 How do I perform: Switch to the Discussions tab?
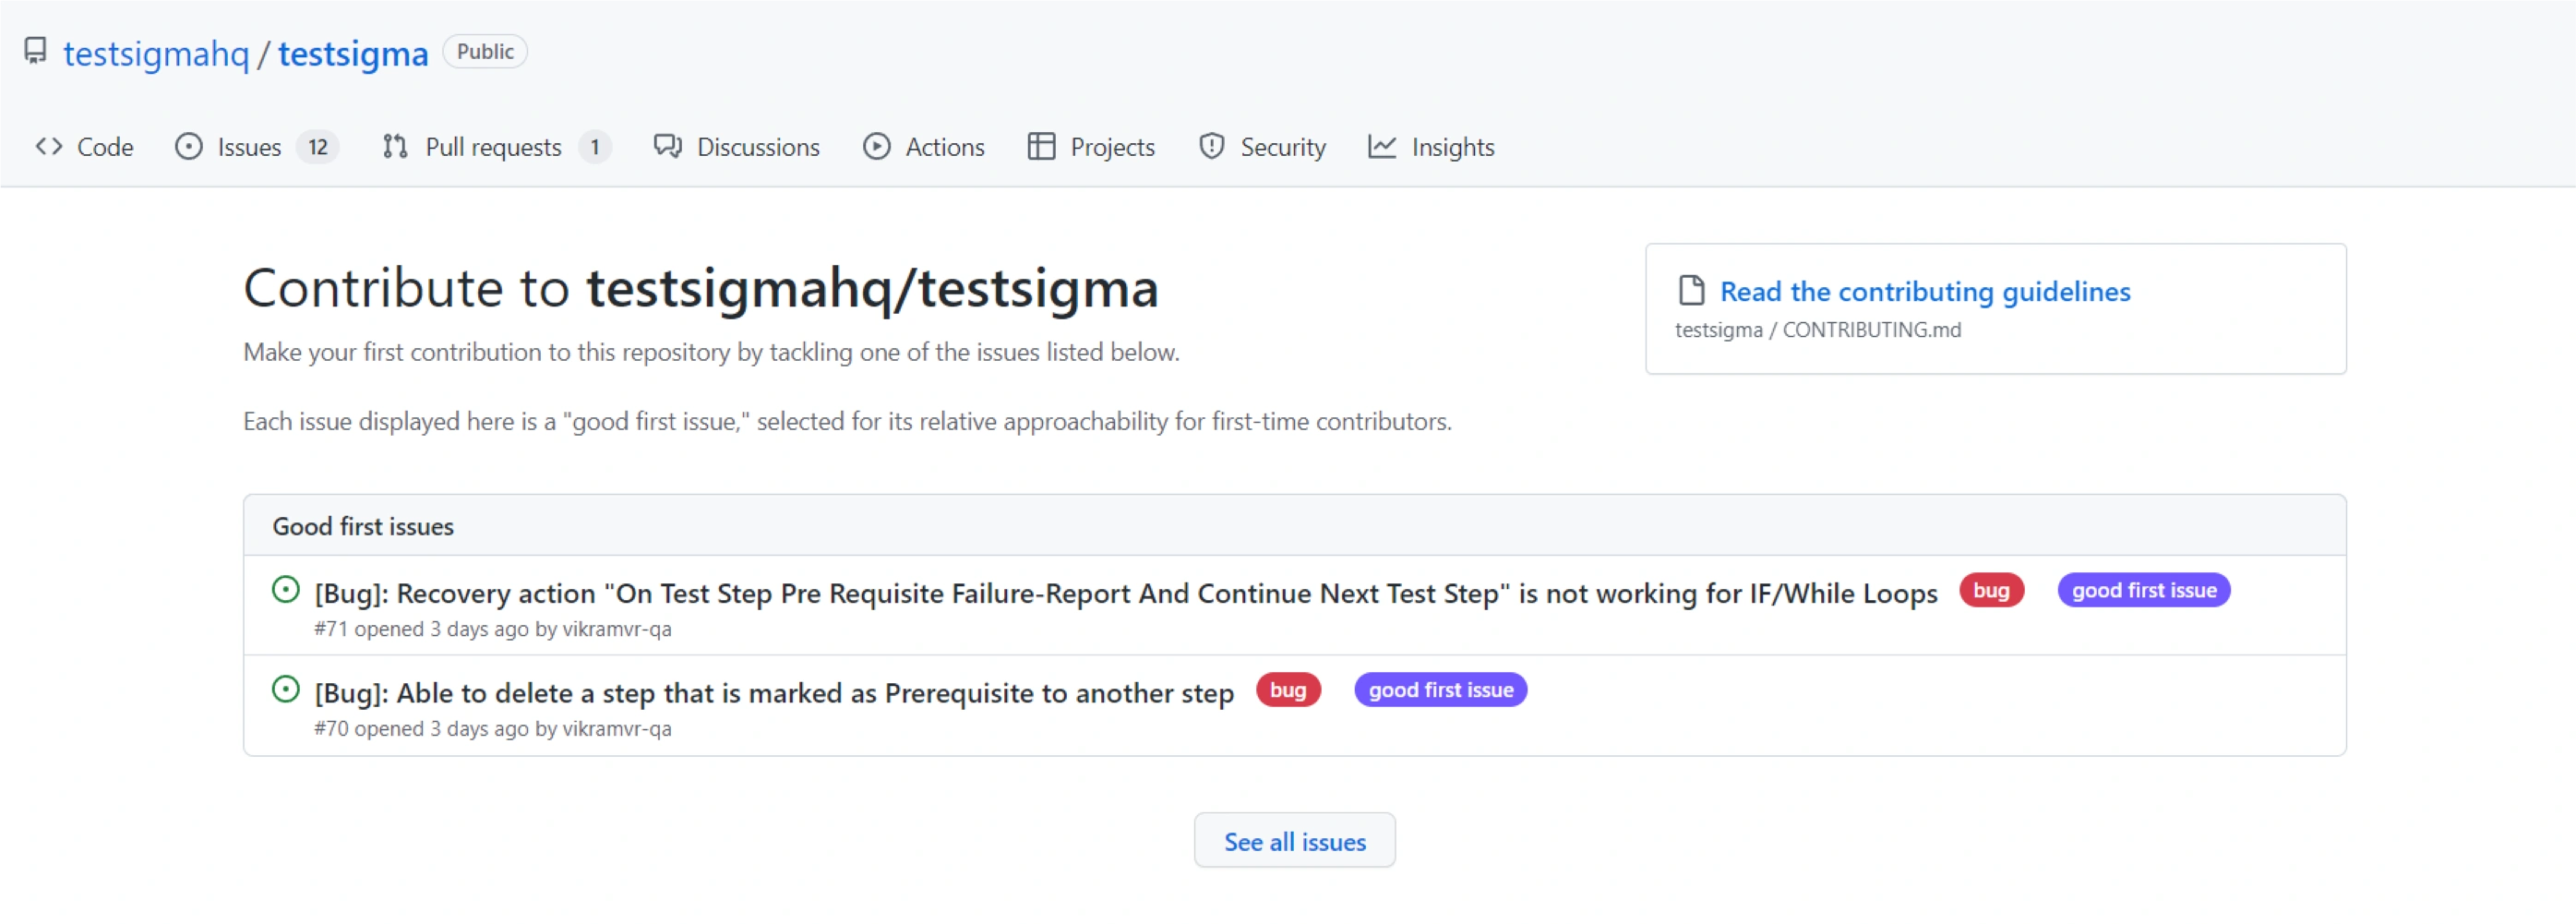(757, 147)
